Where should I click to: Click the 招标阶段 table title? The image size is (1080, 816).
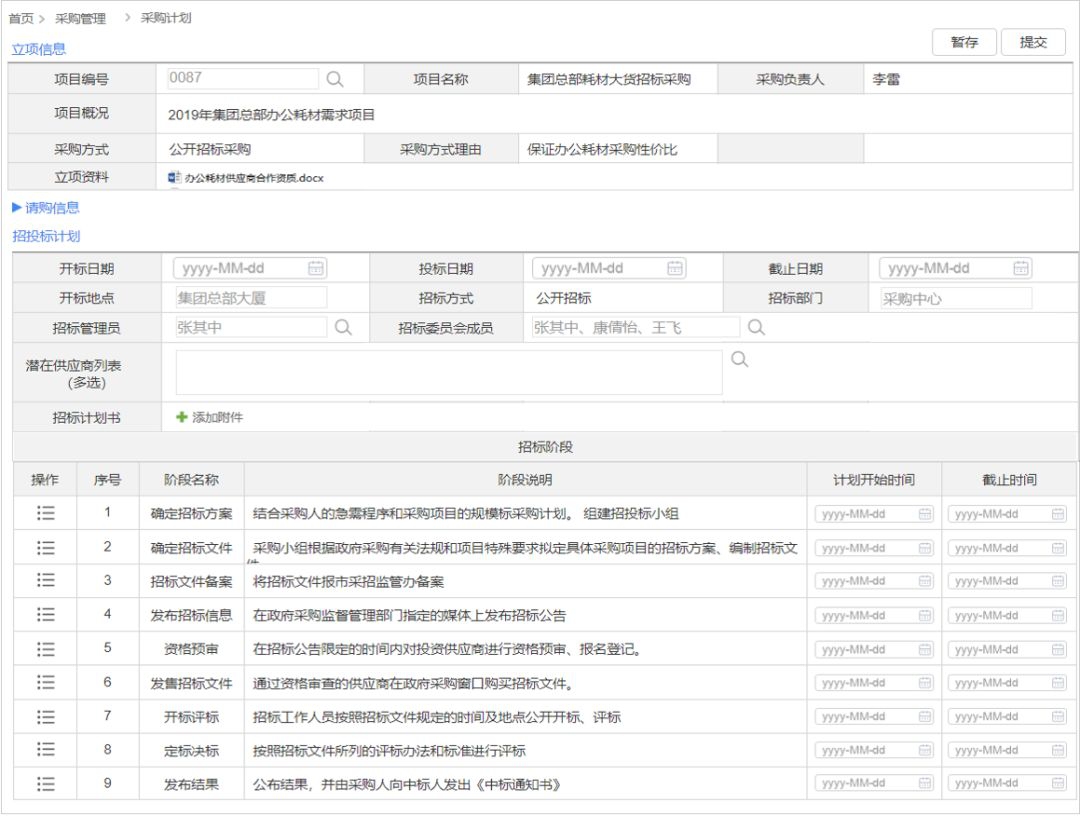(546, 447)
